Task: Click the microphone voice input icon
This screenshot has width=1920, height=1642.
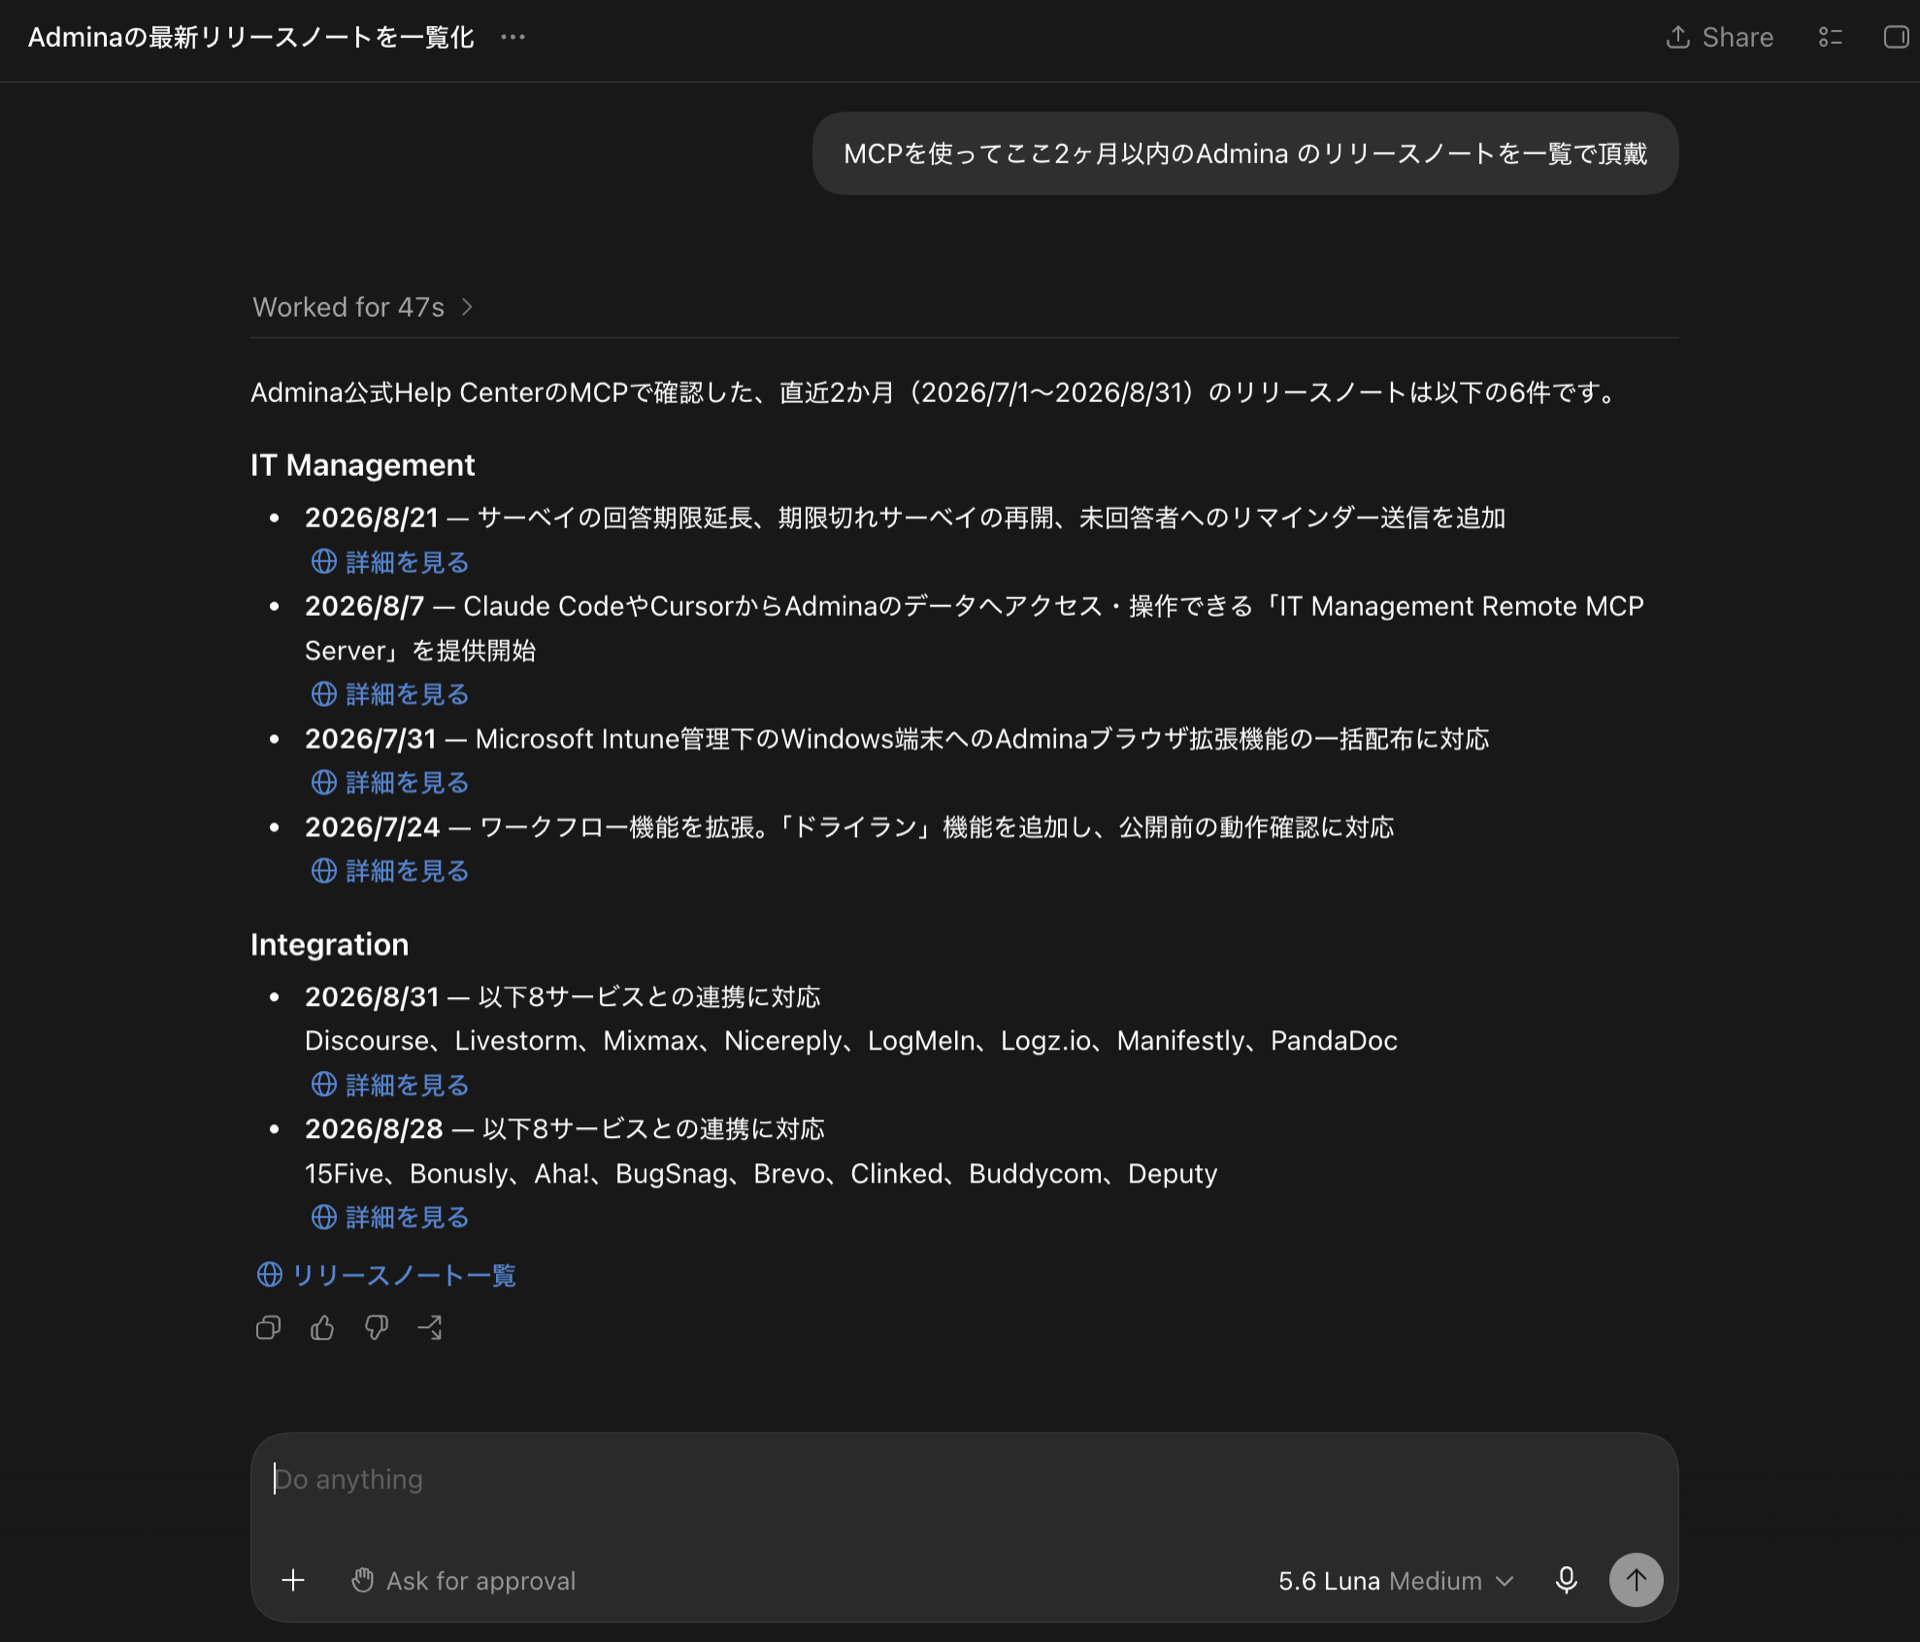Action: (1566, 1580)
